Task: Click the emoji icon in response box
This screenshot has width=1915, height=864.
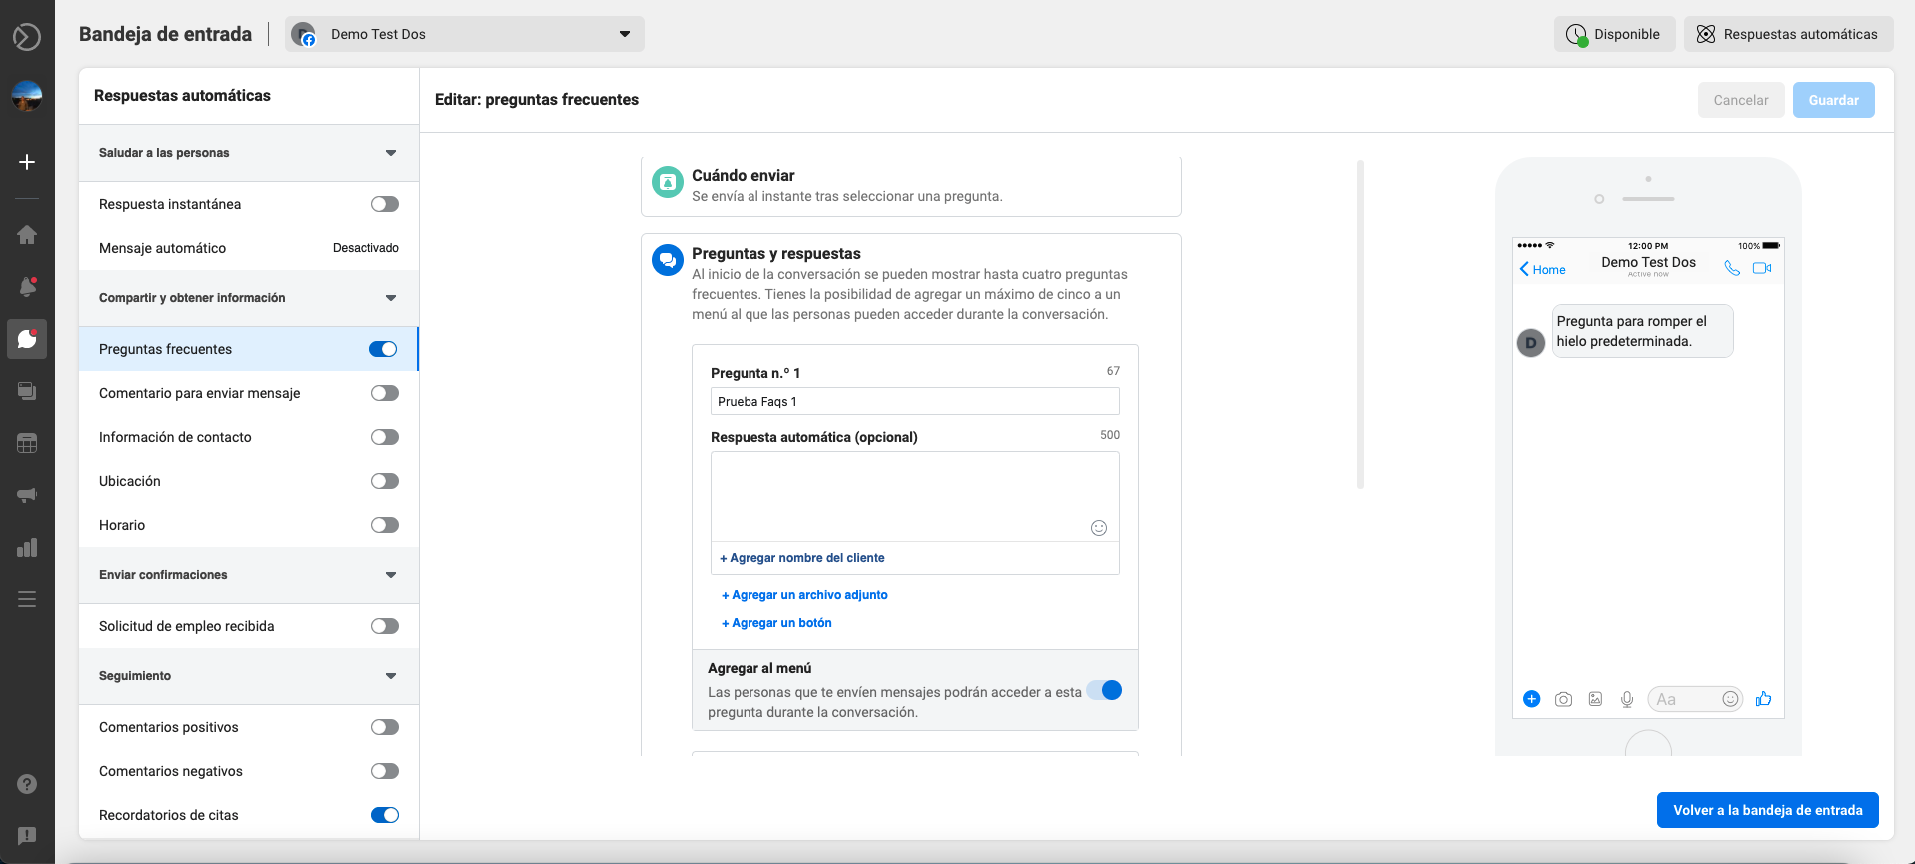Action: [x=1099, y=528]
